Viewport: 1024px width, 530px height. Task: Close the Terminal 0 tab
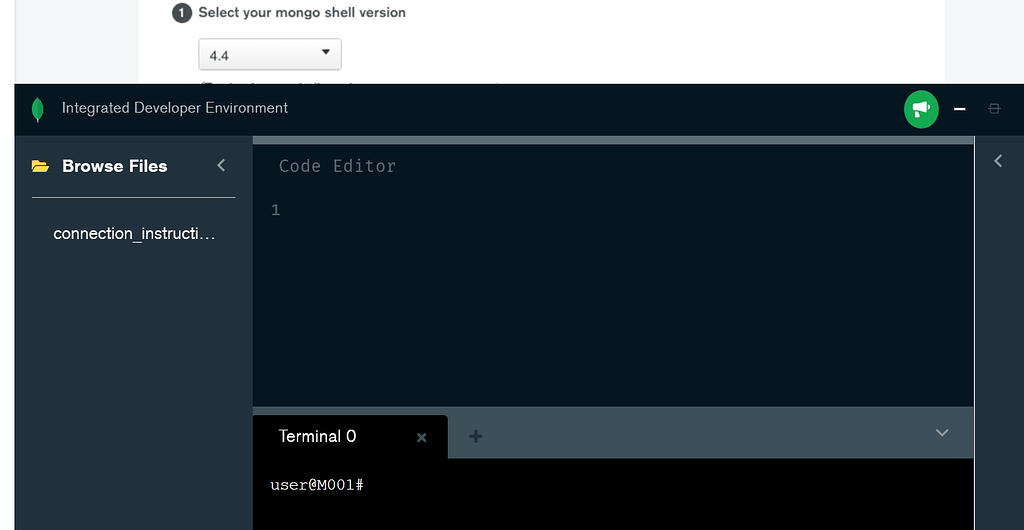422,437
